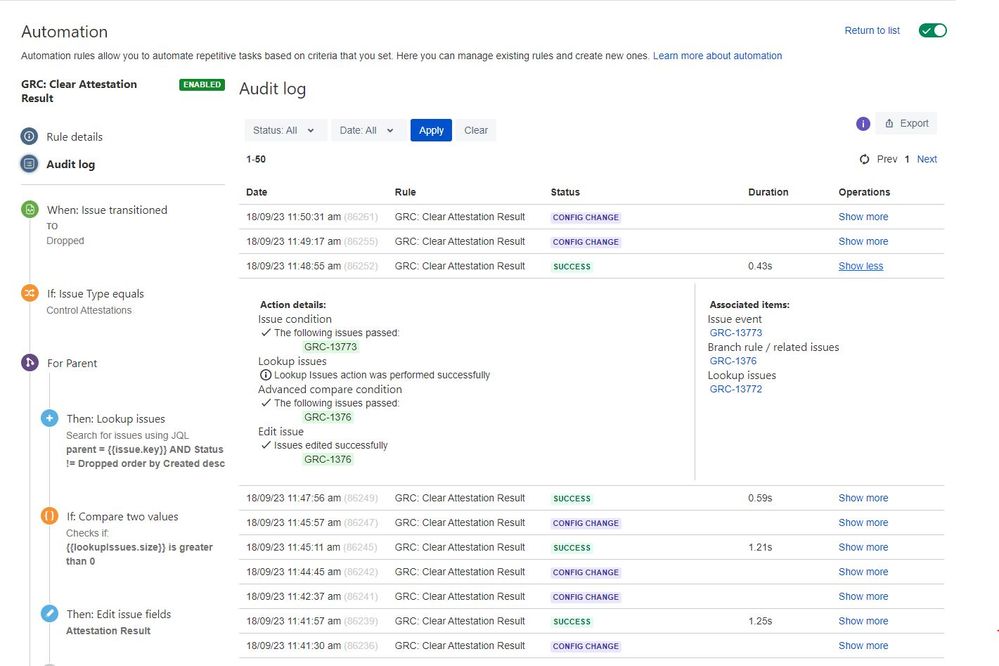The image size is (999, 666).
Task: Click the 0.59s duration value
Action: pyautogui.click(x=760, y=498)
